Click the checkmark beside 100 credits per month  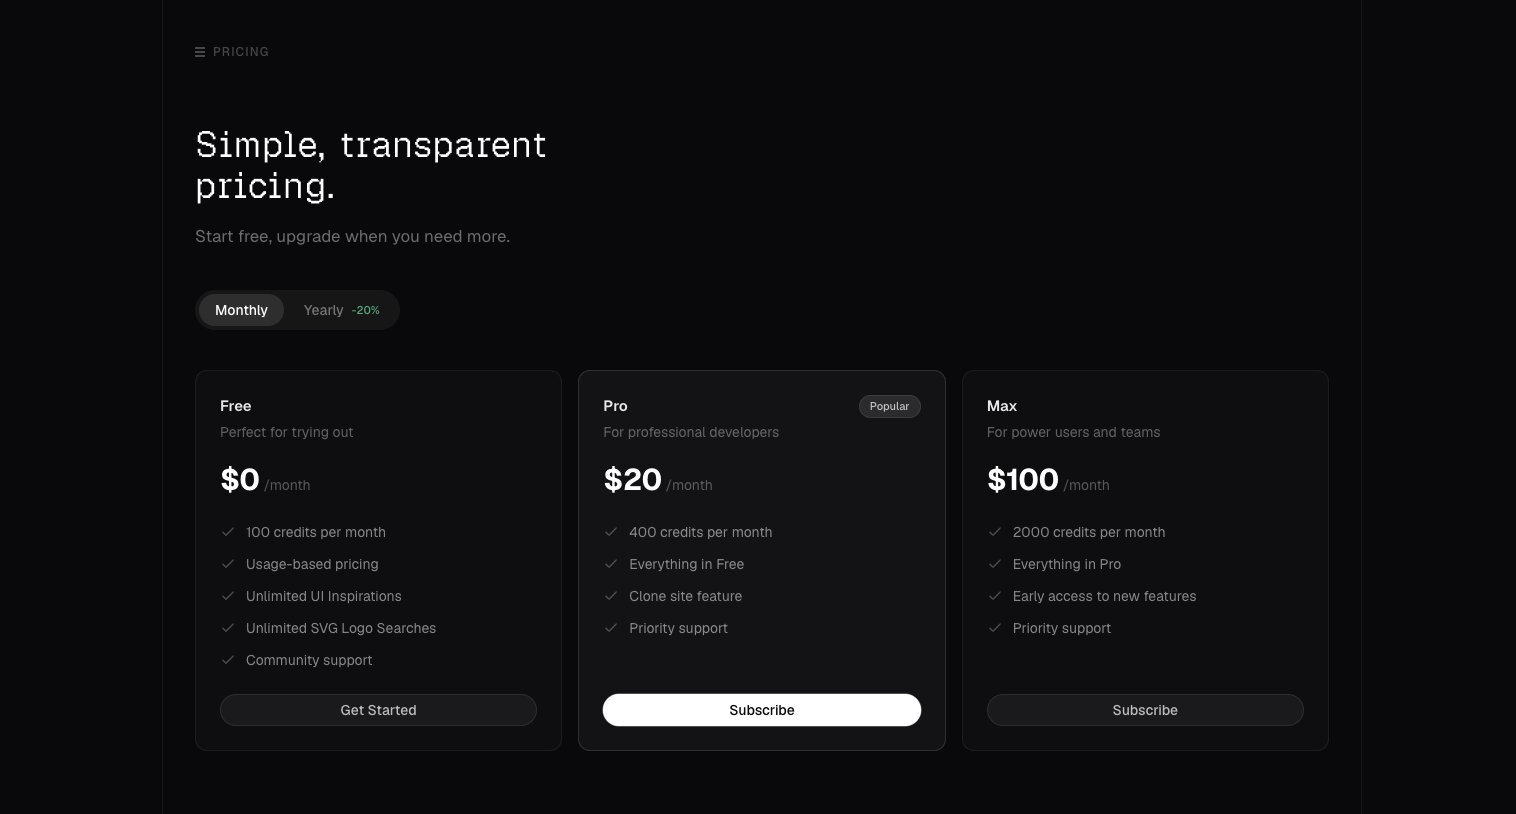(228, 532)
